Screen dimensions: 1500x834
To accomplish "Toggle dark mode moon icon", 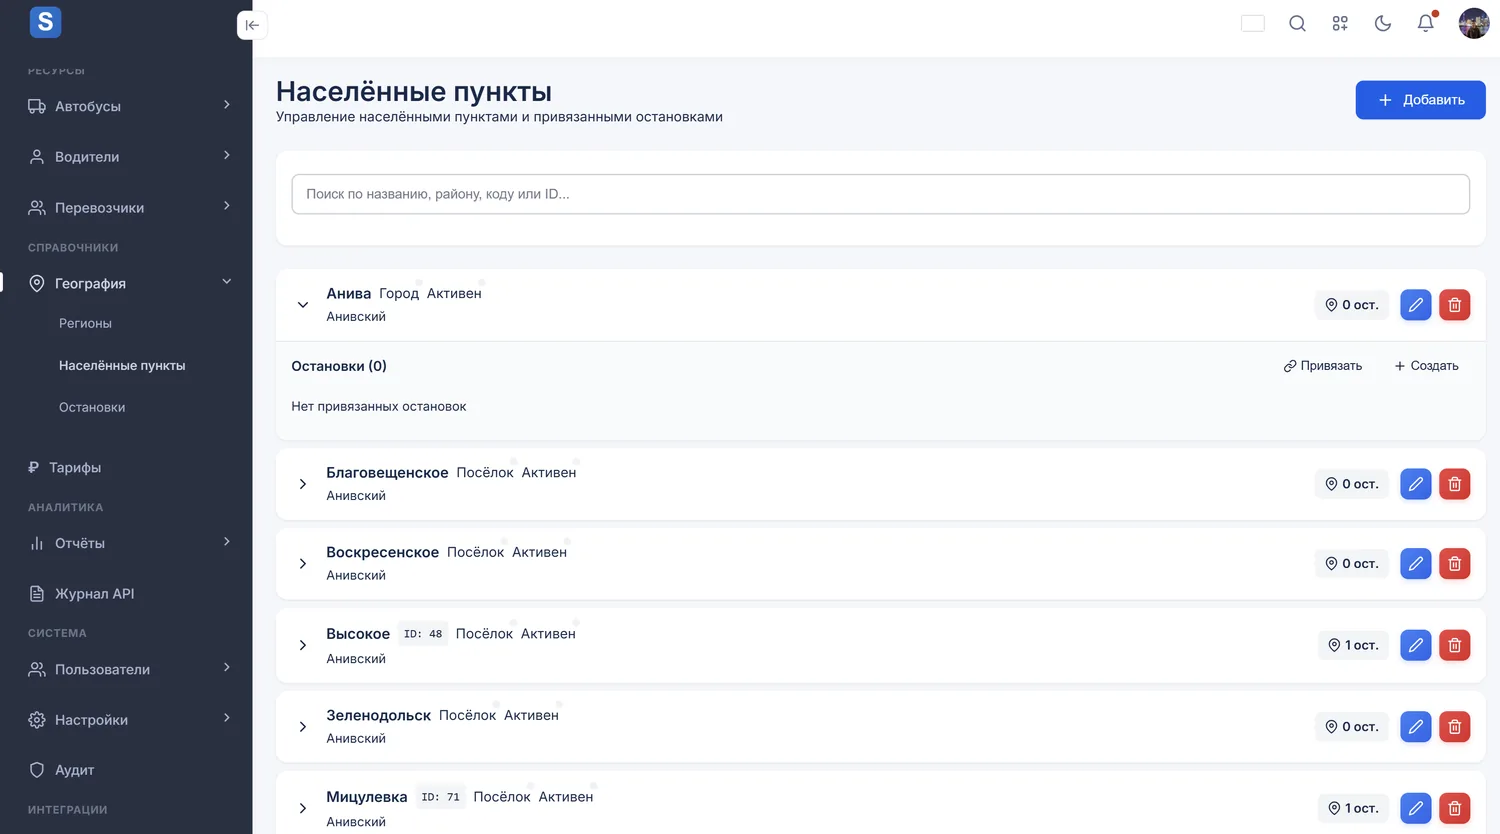I will click(1383, 23).
